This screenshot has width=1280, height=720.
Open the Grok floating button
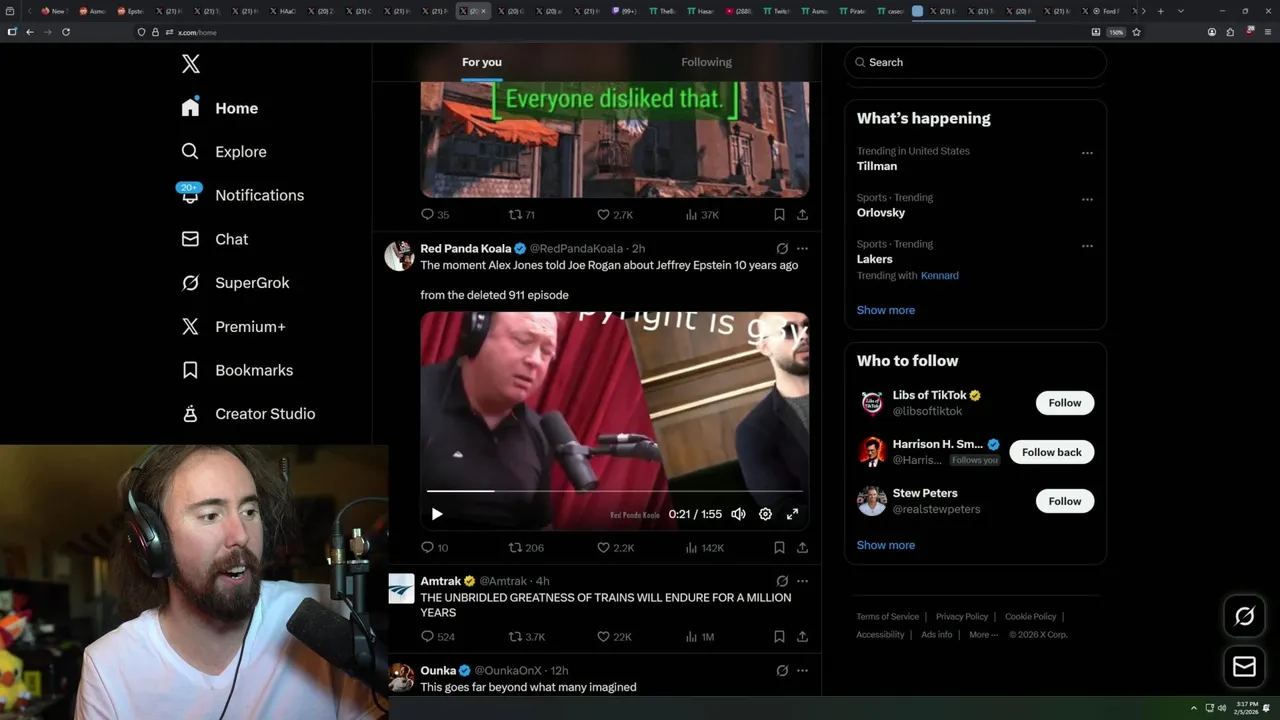tap(1245, 616)
